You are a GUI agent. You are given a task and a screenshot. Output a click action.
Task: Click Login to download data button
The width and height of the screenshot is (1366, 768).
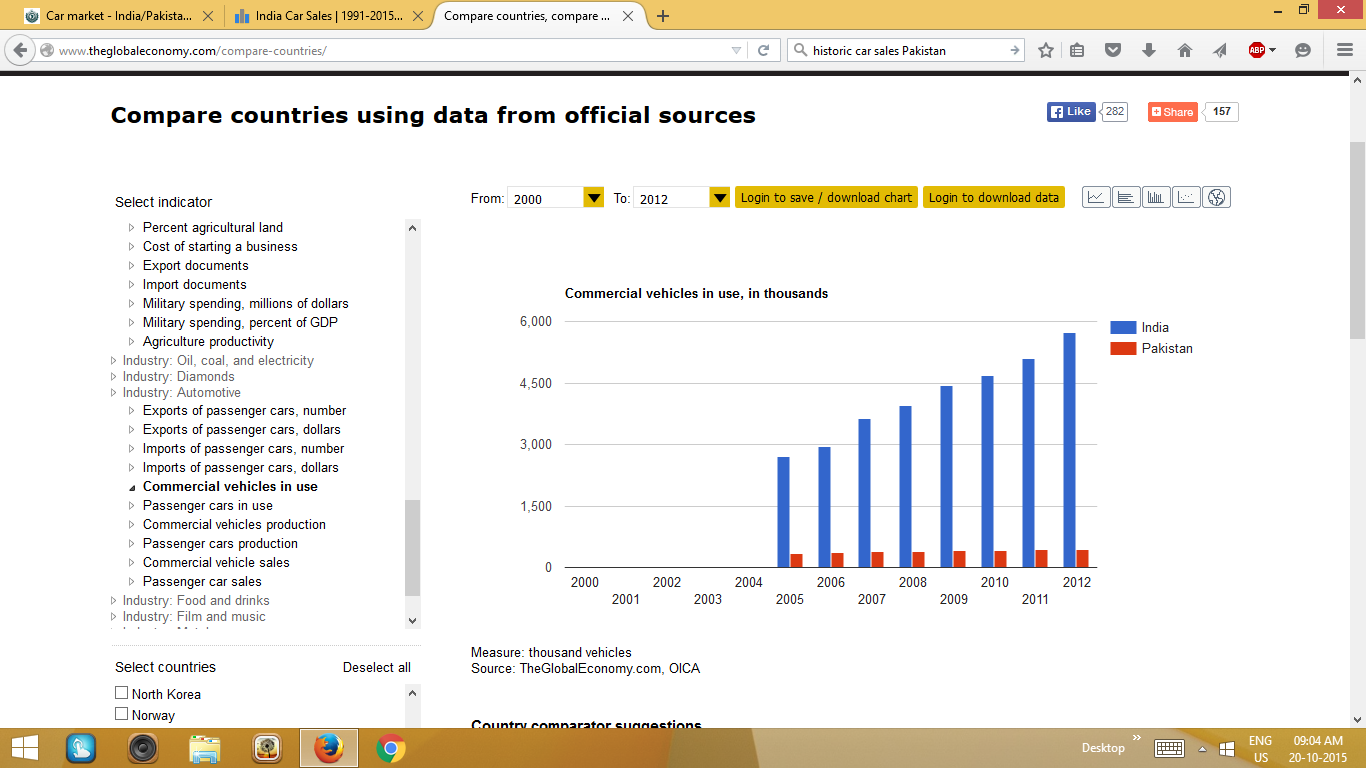point(994,197)
